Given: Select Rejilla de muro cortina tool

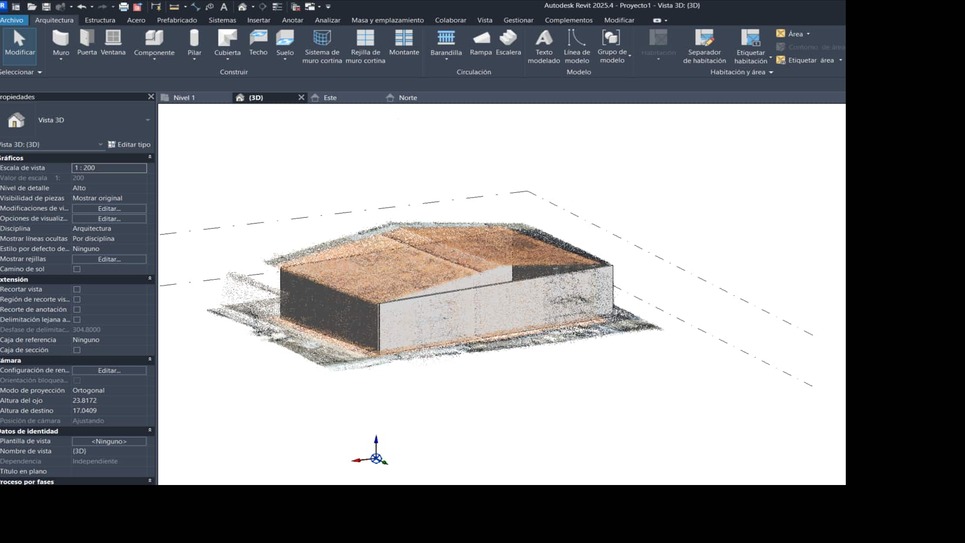Looking at the screenshot, I should point(365,47).
